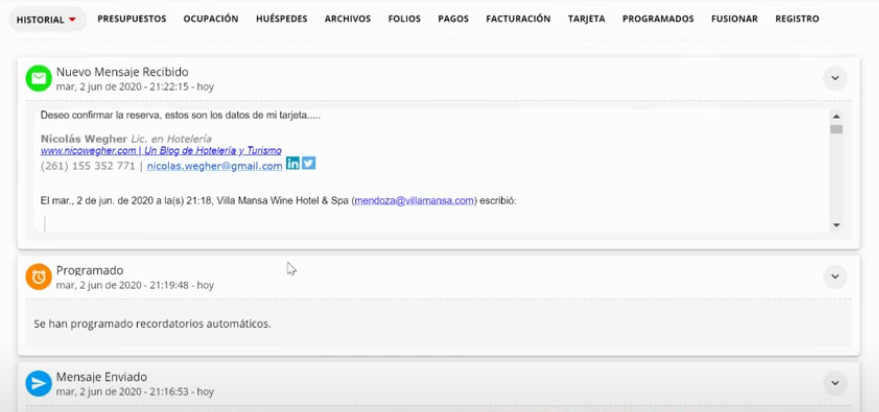Screen dimensions: 879x412
Task: Click the 'Deseo confirmar la reserva' message line
Action: point(181,115)
